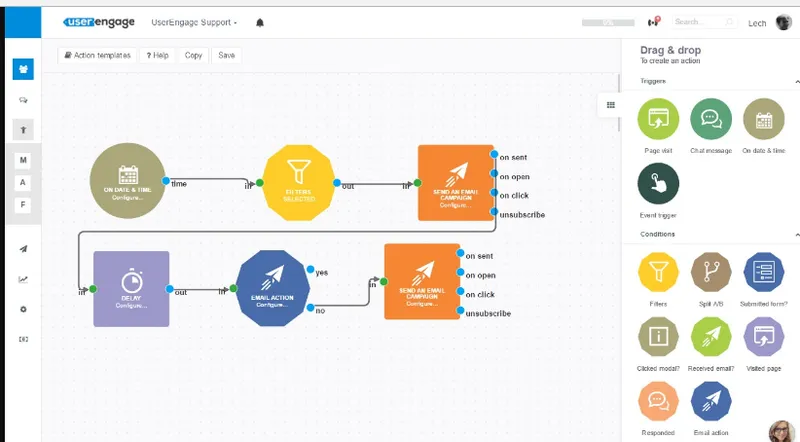Image resolution: width=800 pixels, height=442 pixels.
Task: Pick the Event trigger icon
Action: coord(658,184)
